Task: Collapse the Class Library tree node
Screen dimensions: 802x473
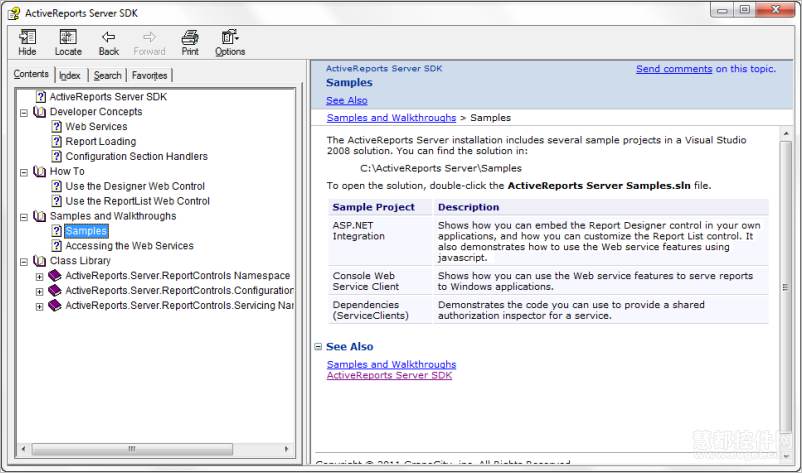Action: [24, 262]
